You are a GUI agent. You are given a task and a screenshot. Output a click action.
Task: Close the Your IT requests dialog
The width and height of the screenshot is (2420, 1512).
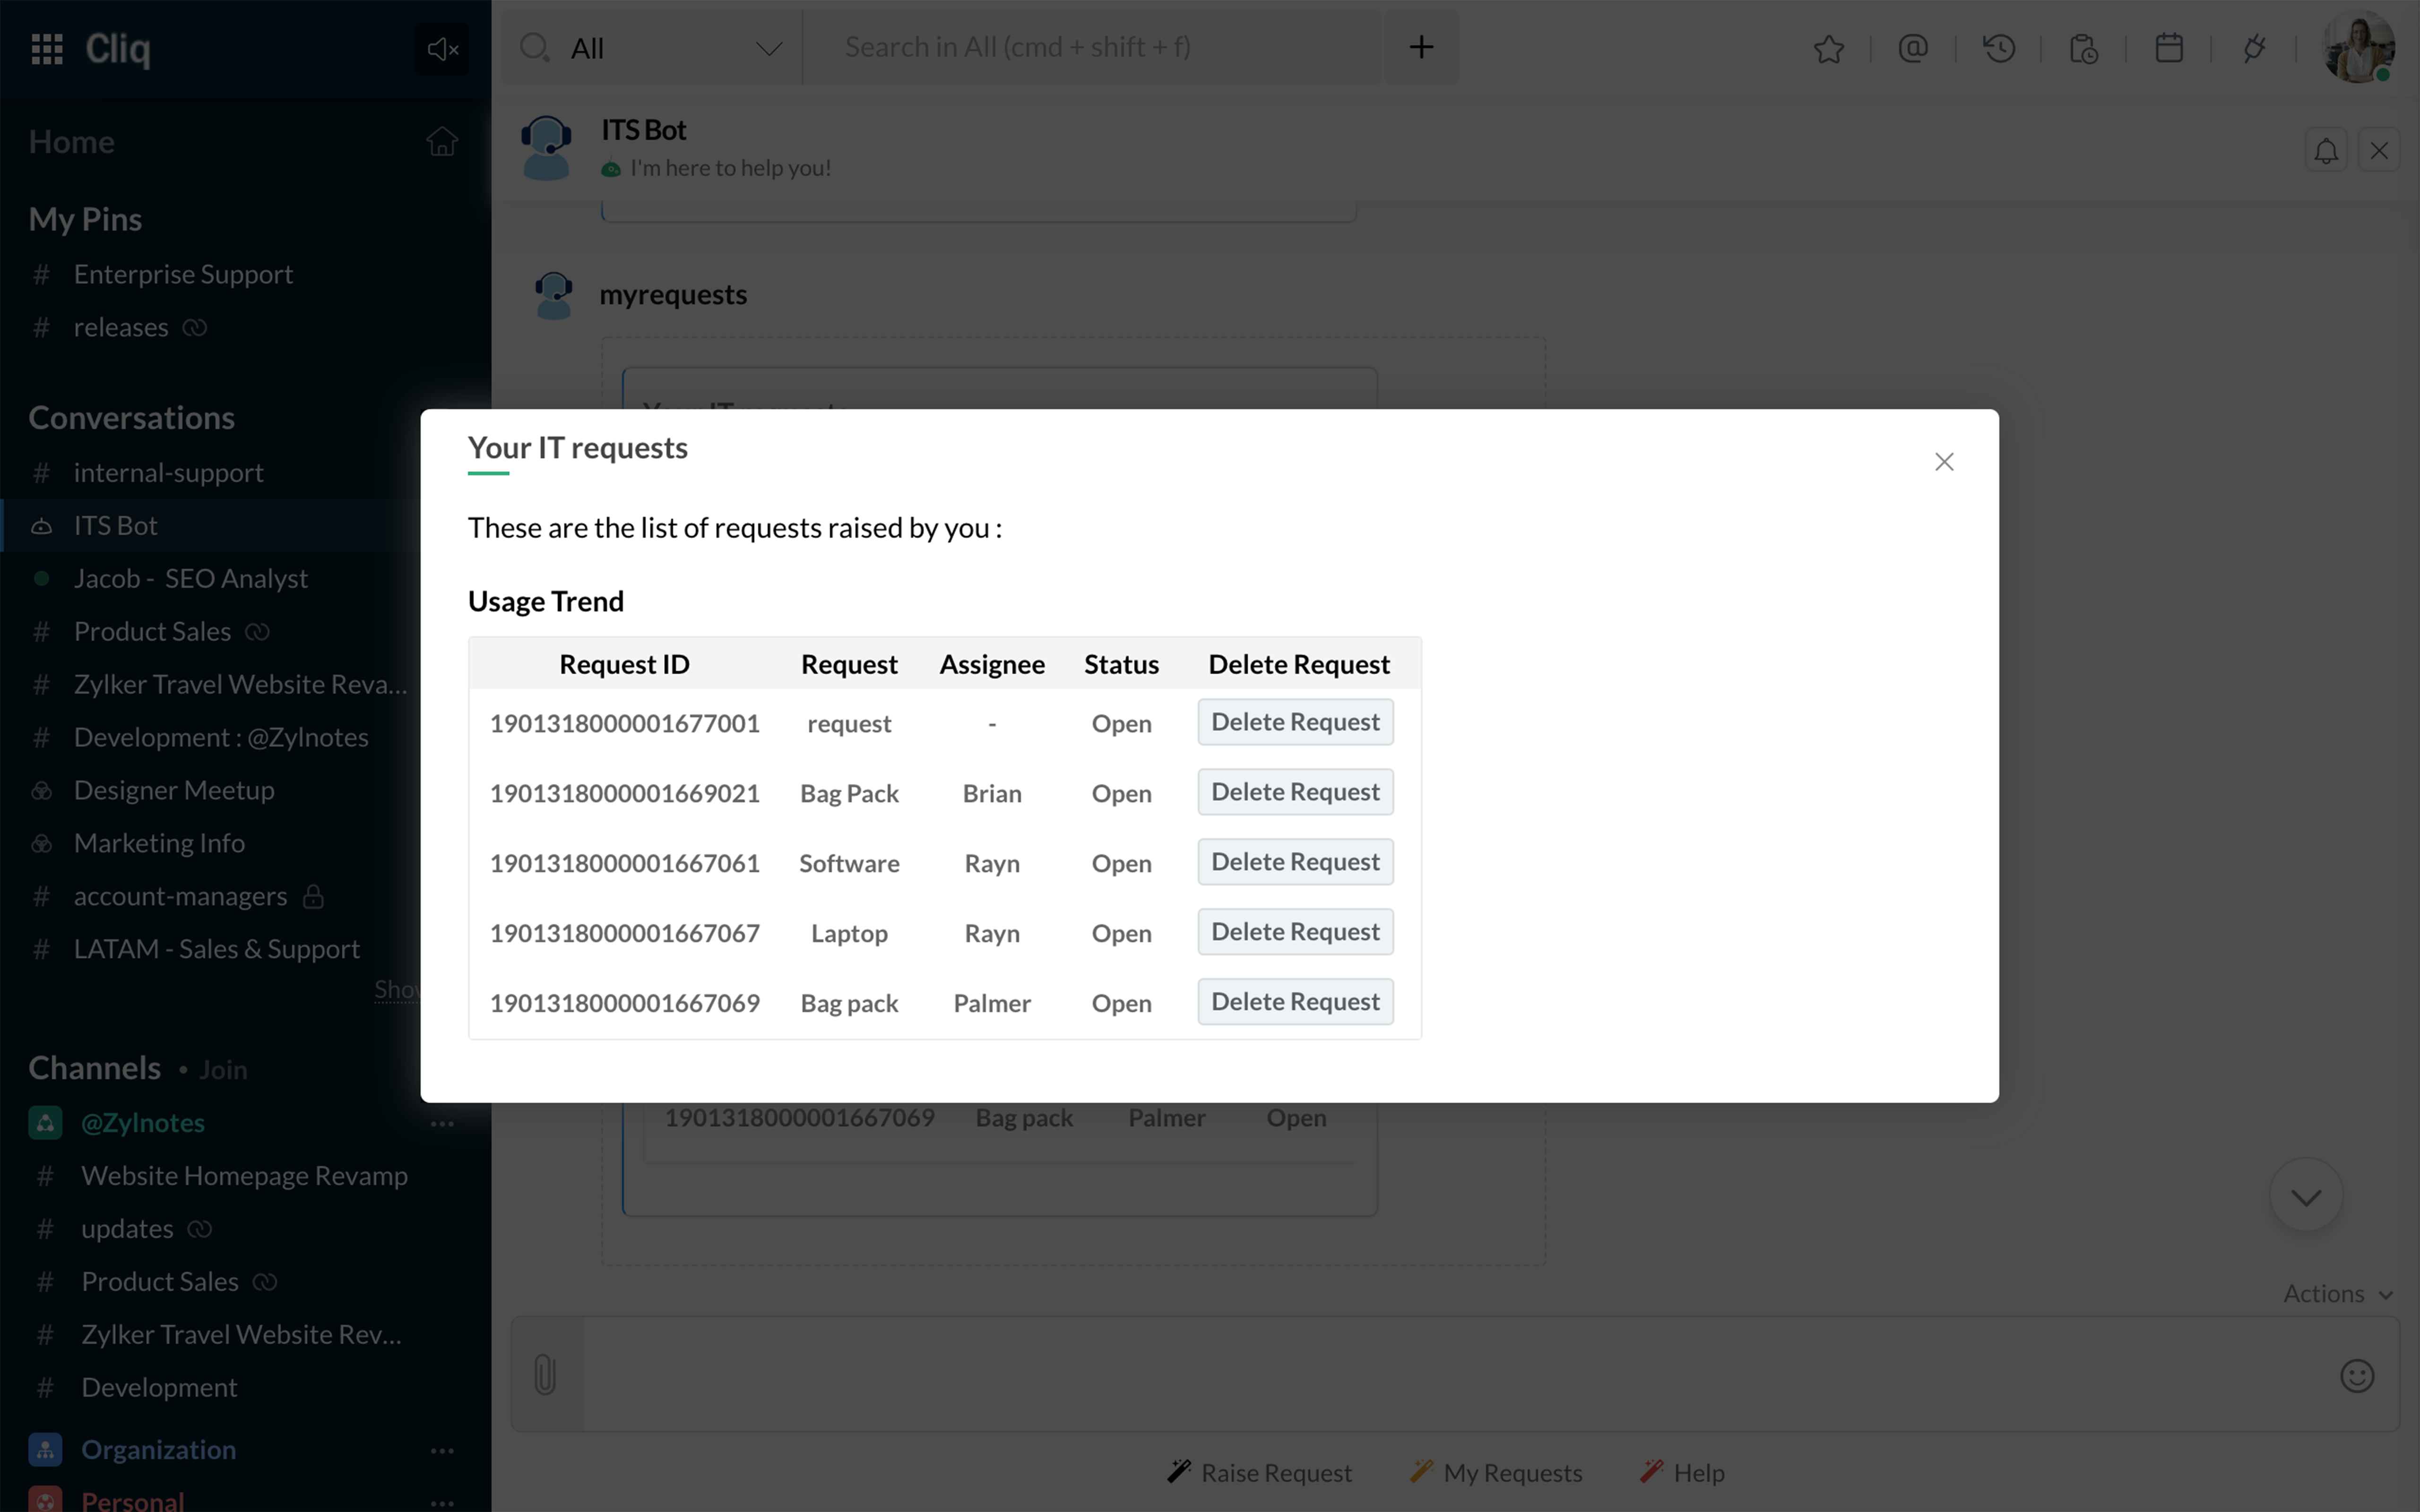point(1943,462)
